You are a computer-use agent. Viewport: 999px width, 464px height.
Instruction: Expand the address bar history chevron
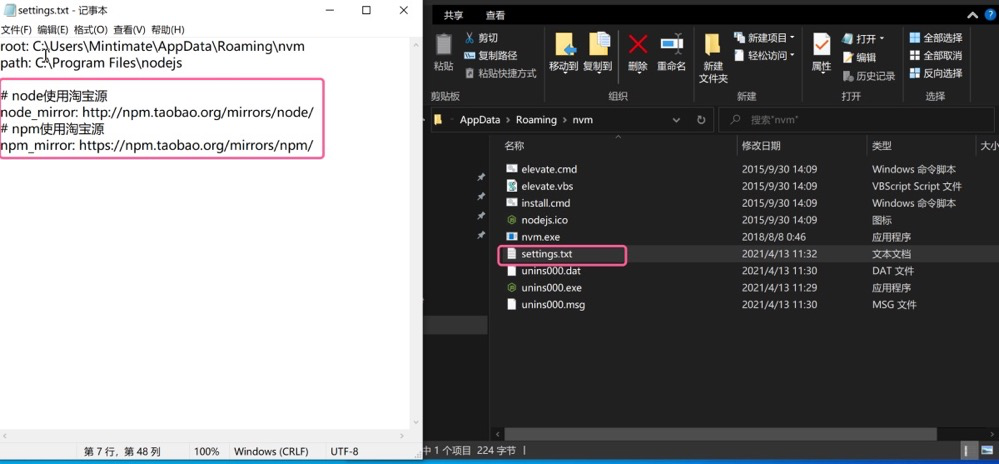point(676,120)
